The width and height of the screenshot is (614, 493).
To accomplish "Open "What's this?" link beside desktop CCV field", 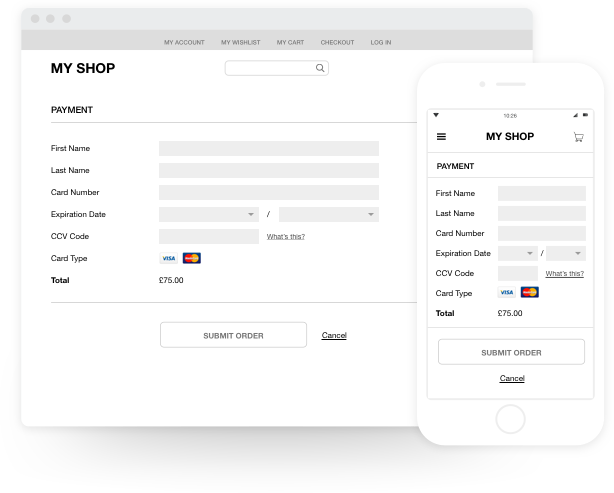I will (286, 237).
